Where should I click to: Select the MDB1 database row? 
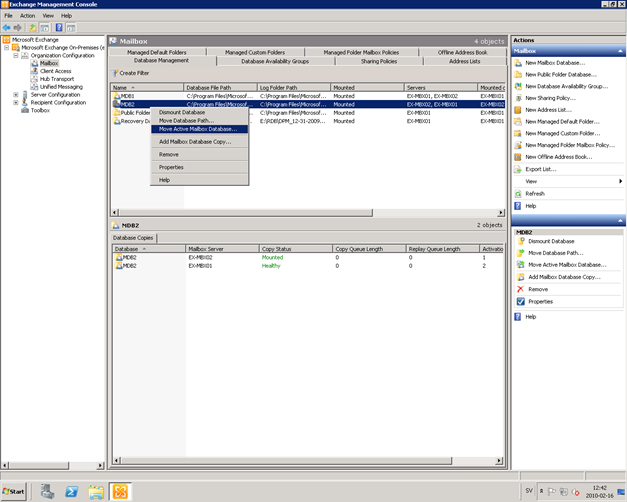pos(308,96)
